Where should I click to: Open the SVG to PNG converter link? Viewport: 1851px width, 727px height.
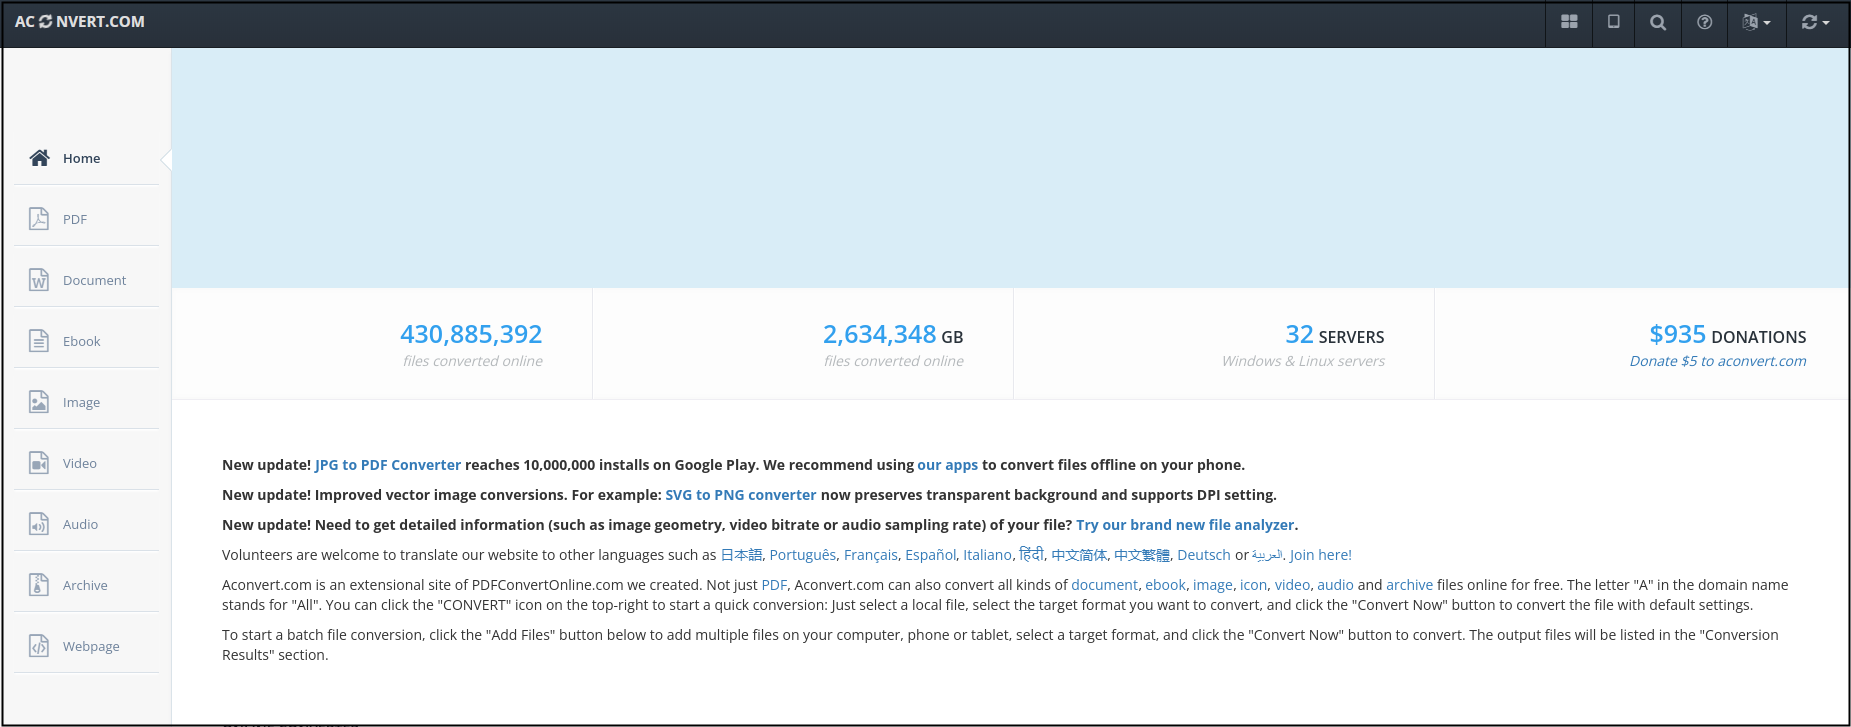pyautogui.click(x=741, y=495)
